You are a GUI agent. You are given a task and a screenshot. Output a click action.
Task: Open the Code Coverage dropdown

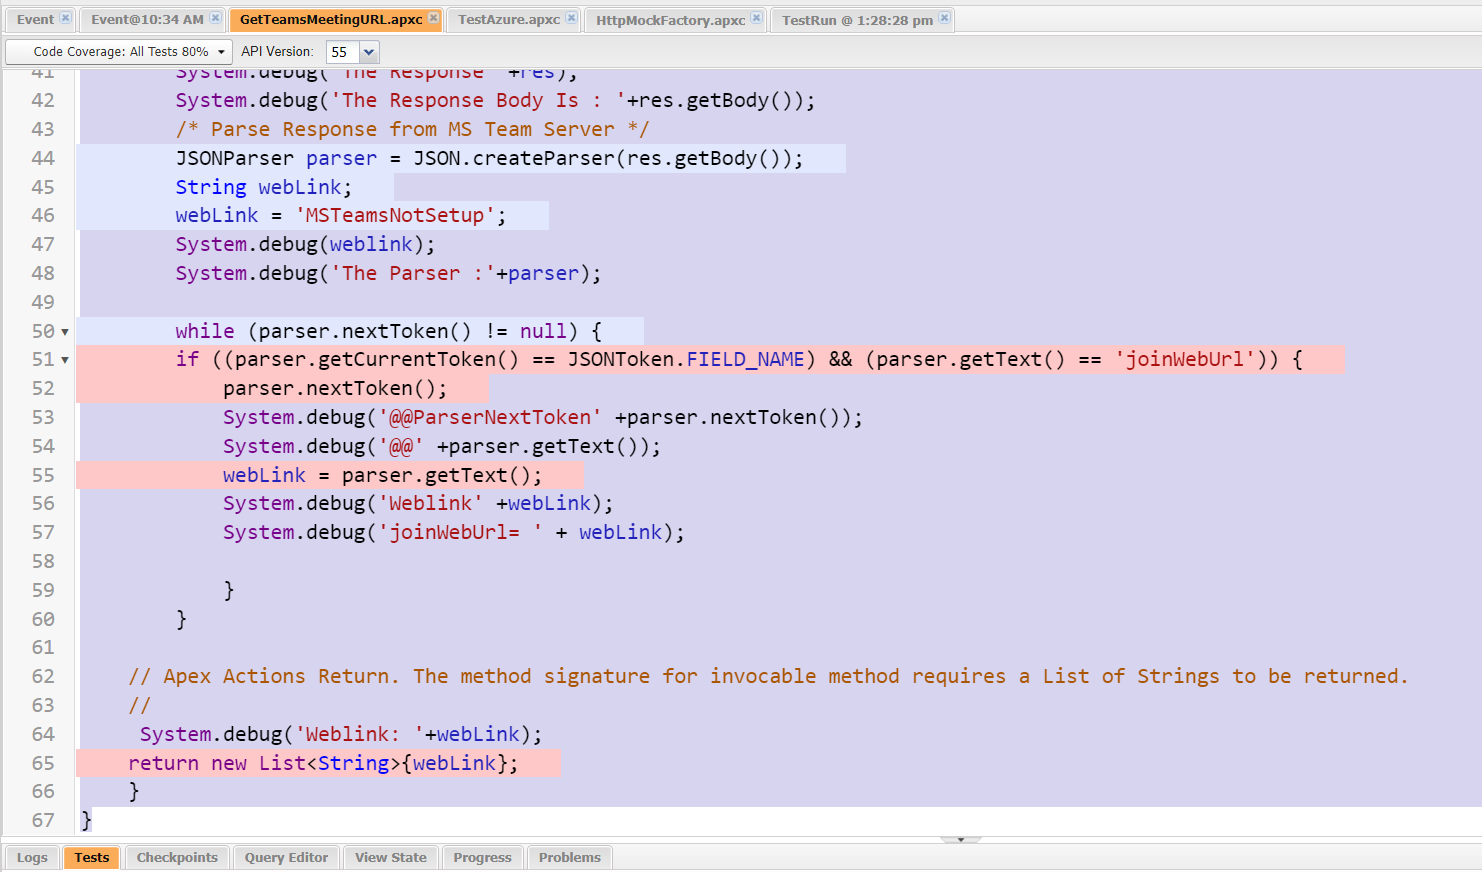click(x=119, y=52)
